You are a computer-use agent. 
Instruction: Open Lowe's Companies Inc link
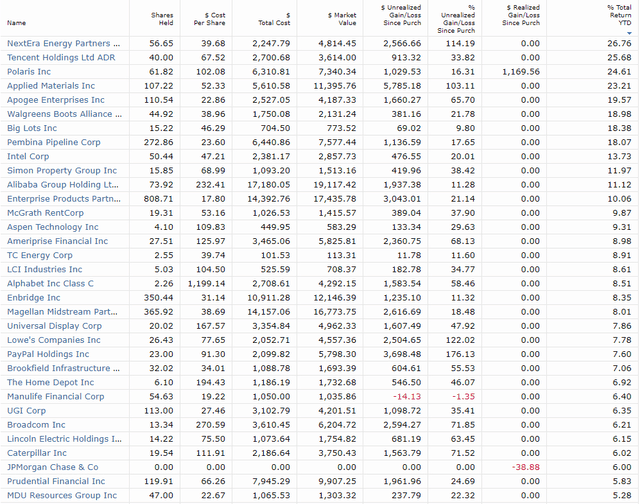tap(53, 340)
